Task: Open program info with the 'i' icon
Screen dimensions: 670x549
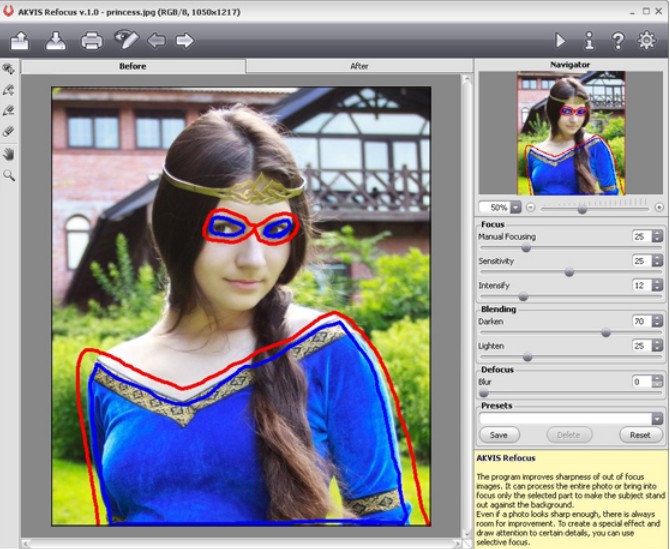Action: click(589, 41)
